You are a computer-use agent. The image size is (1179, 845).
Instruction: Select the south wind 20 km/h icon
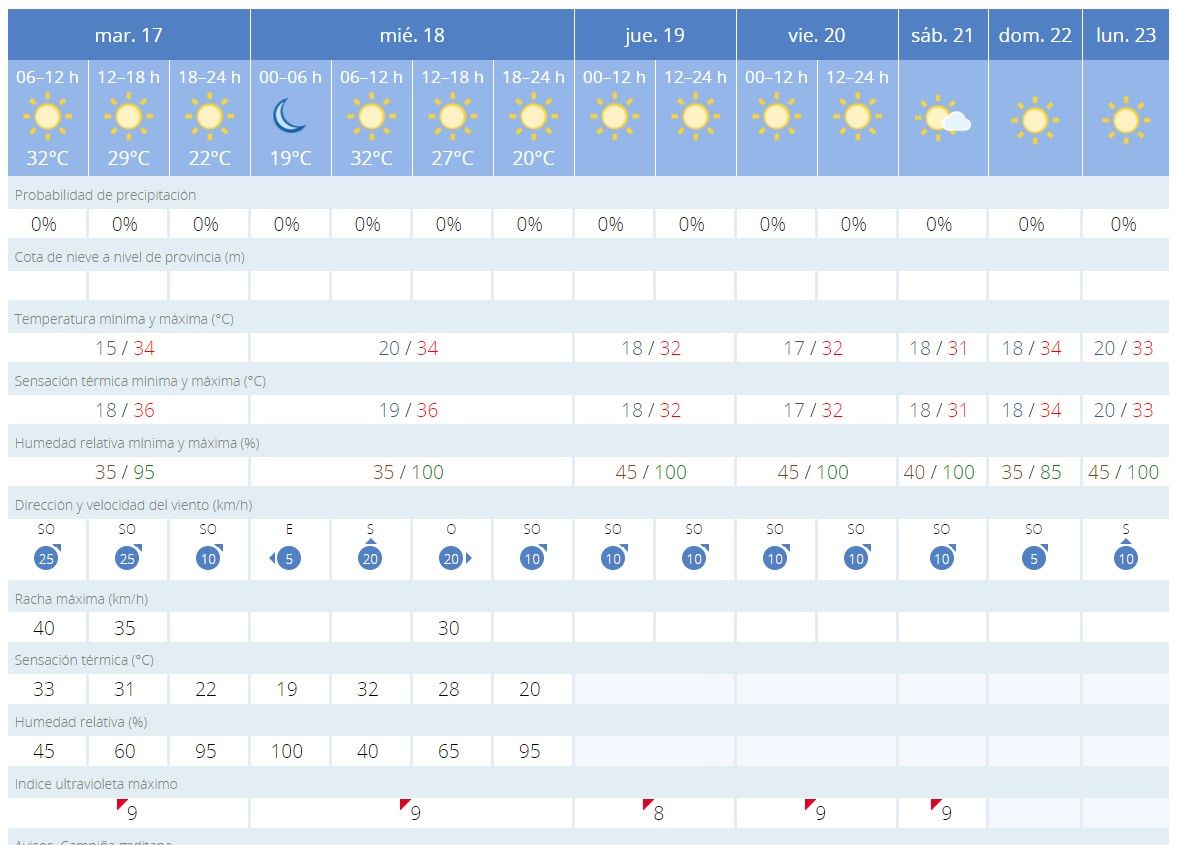pos(370,558)
